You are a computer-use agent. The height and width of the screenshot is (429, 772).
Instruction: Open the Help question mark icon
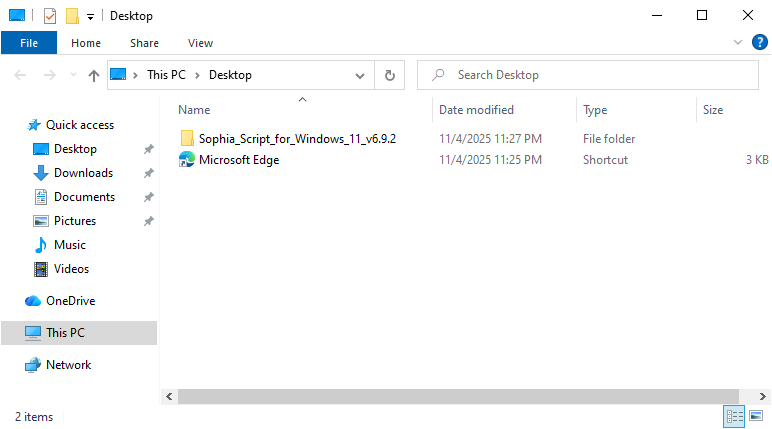pos(759,42)
